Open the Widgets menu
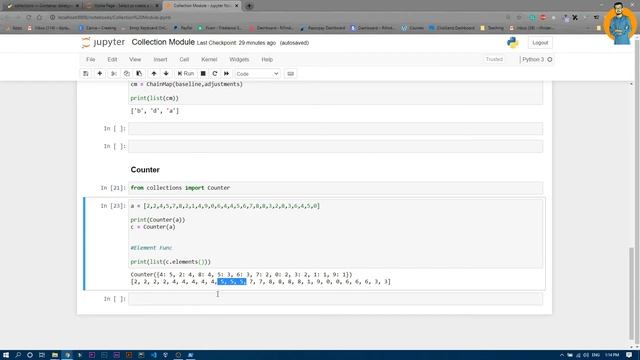640x360 pixels. [x=239, y=59]
